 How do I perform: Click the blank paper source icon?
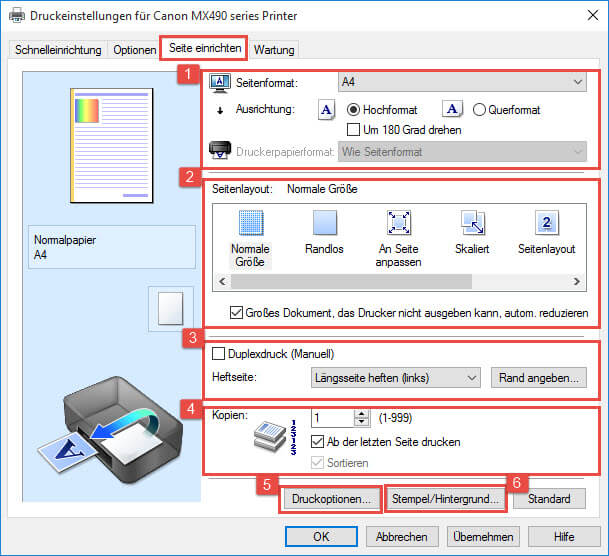pos(171,309)
